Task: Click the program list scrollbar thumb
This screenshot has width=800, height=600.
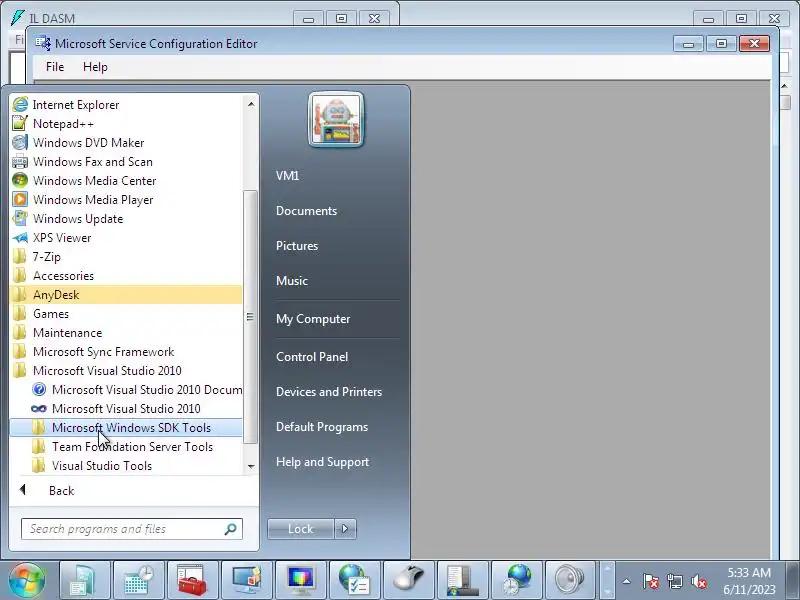Action: point(251,317)
